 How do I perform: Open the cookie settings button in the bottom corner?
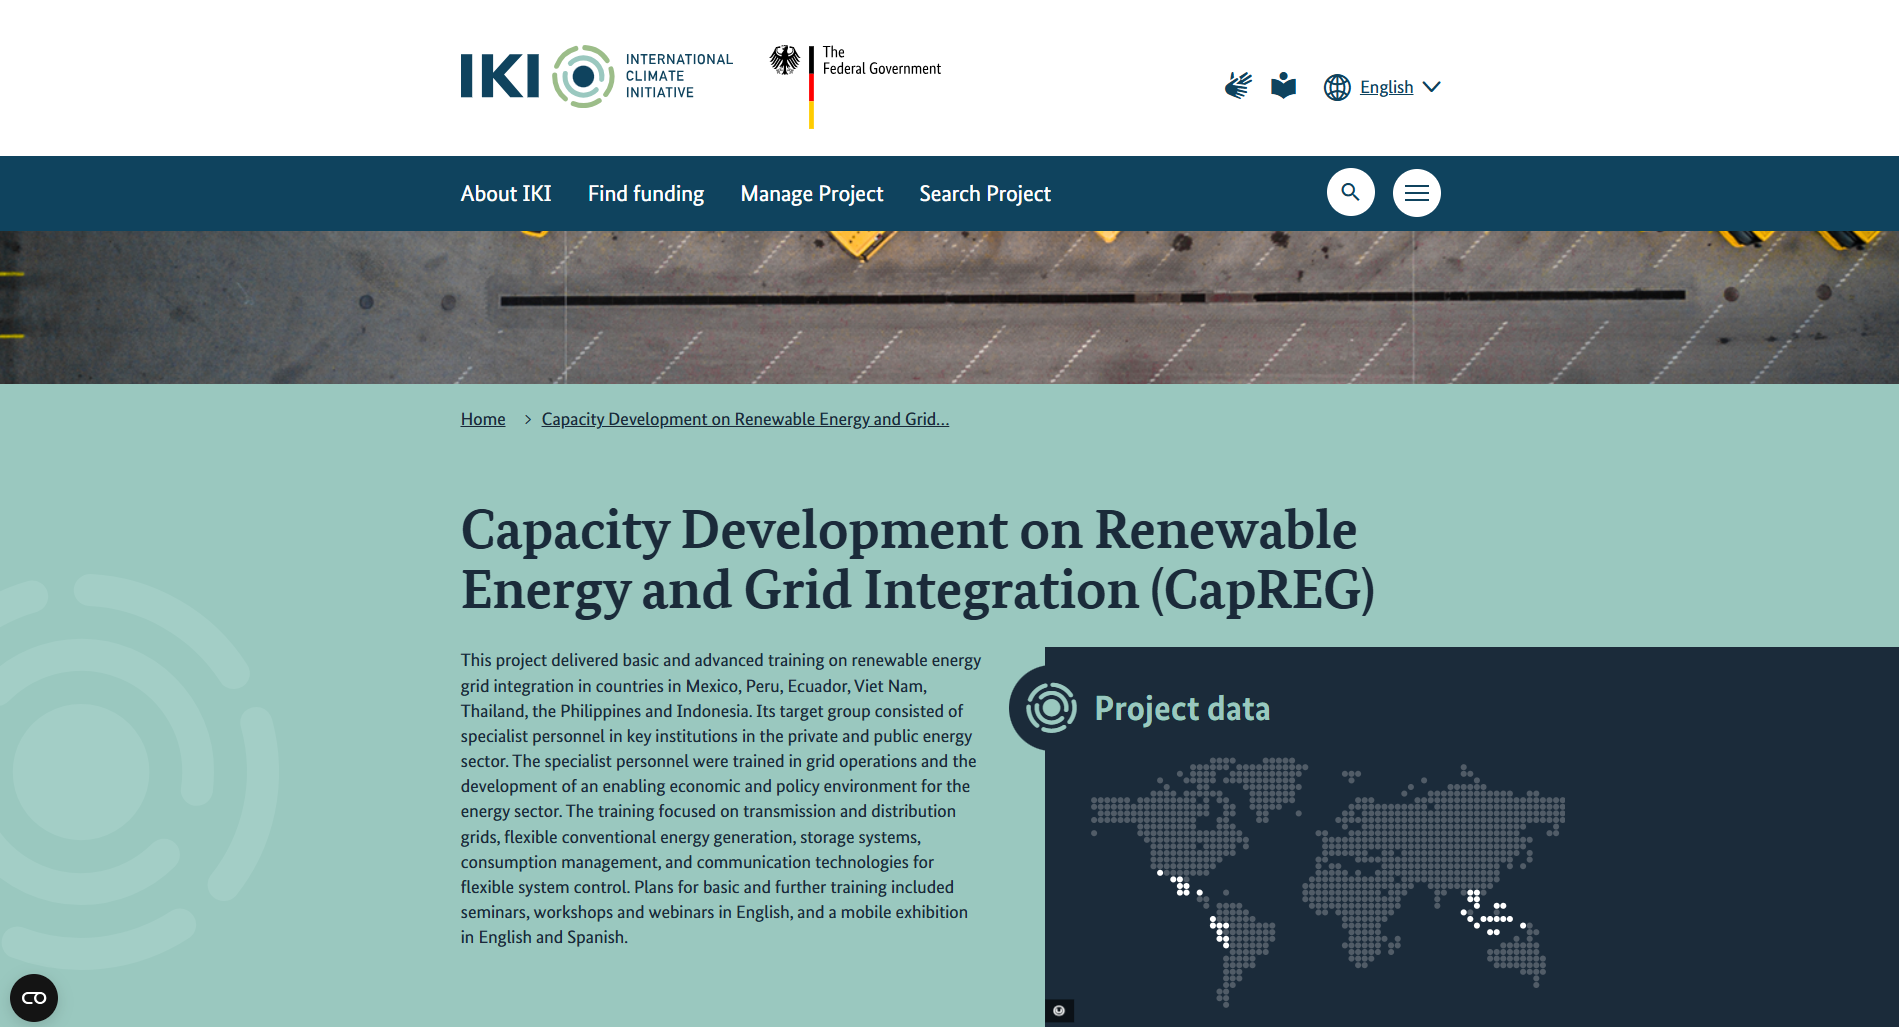tap(34, 997)
